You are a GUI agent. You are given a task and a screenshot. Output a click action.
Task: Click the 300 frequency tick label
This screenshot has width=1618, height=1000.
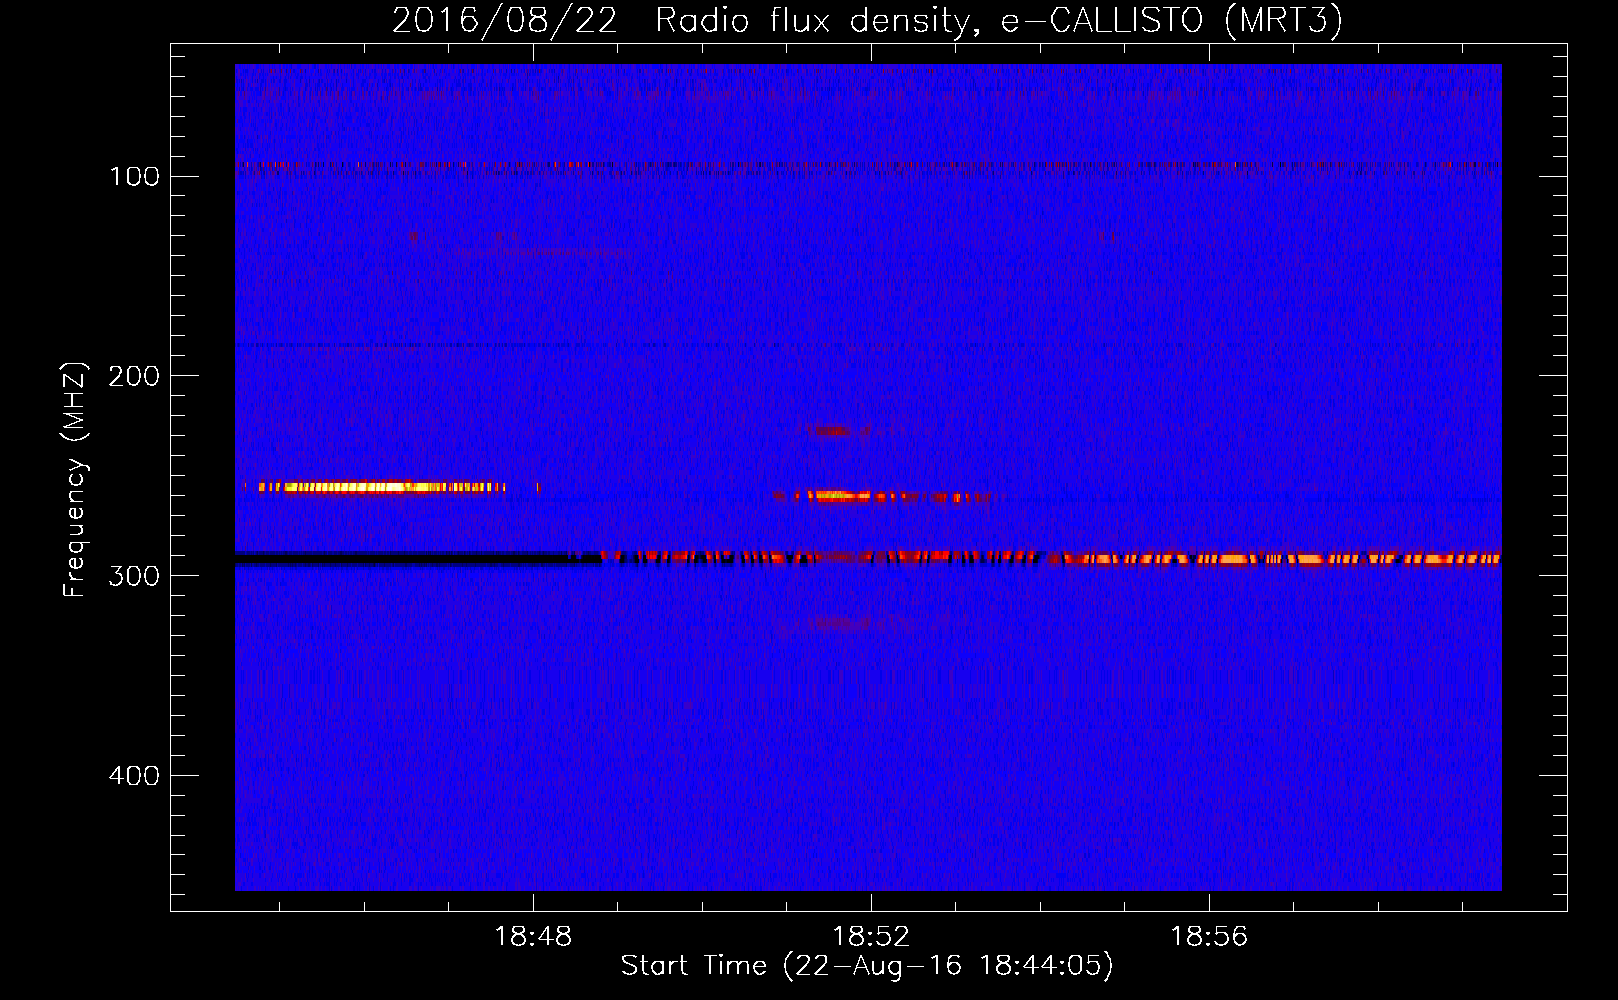(134, 576)
